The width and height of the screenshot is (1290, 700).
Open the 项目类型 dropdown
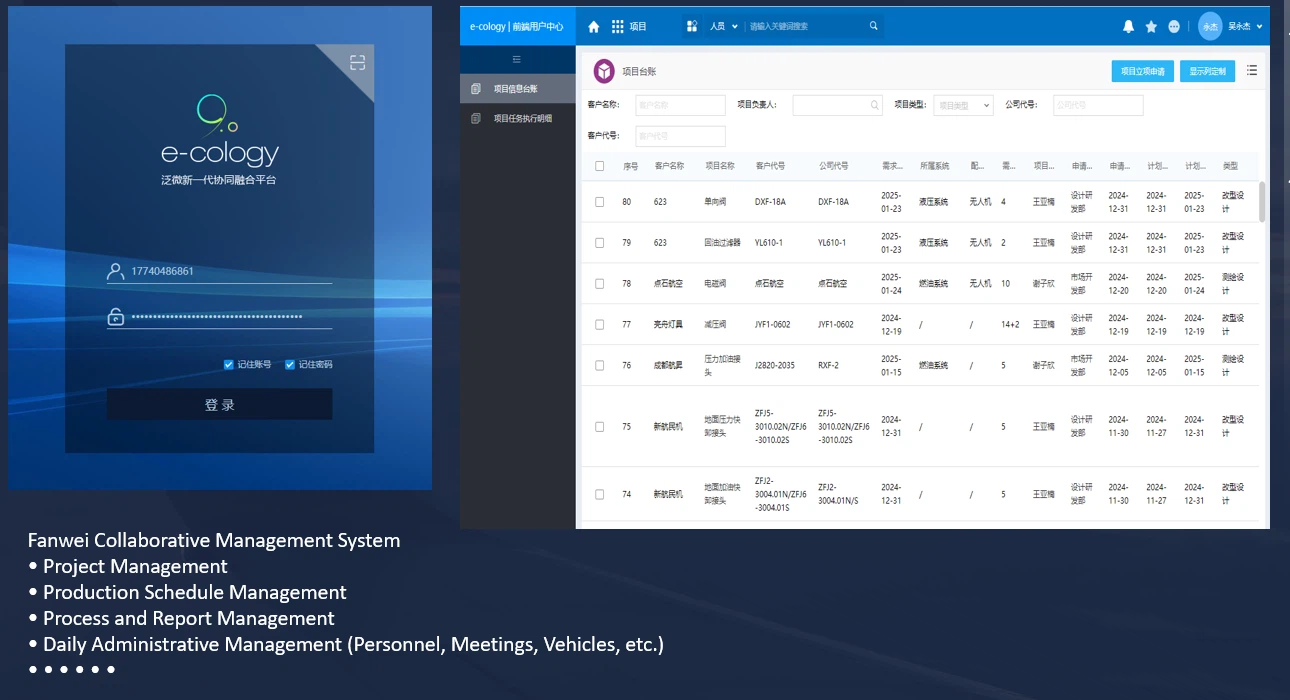point(963,105)
